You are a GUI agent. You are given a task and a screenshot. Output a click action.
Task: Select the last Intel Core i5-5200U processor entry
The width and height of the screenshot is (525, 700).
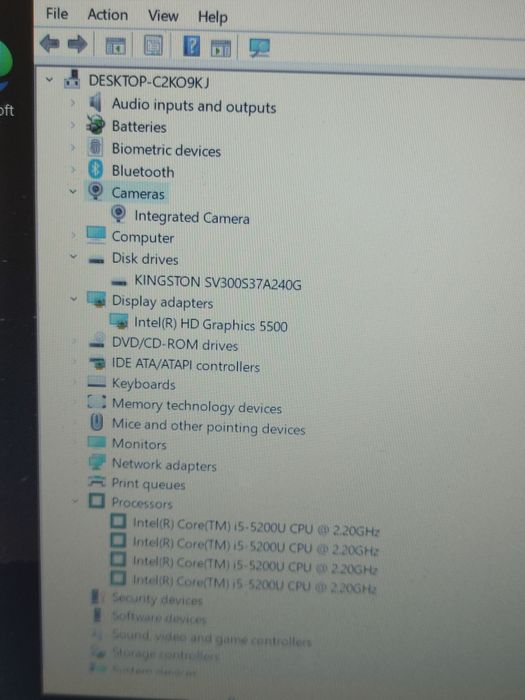click(x=254, y=584)
